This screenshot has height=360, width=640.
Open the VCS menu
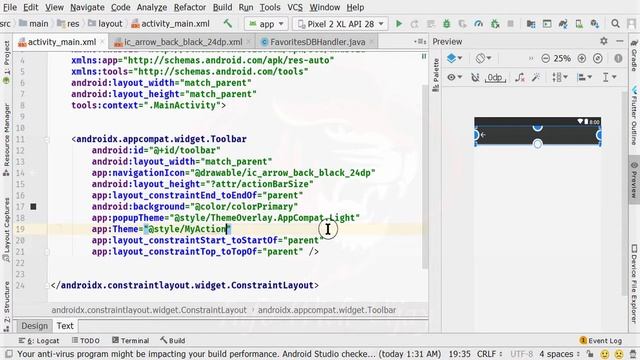click(295, 7)
